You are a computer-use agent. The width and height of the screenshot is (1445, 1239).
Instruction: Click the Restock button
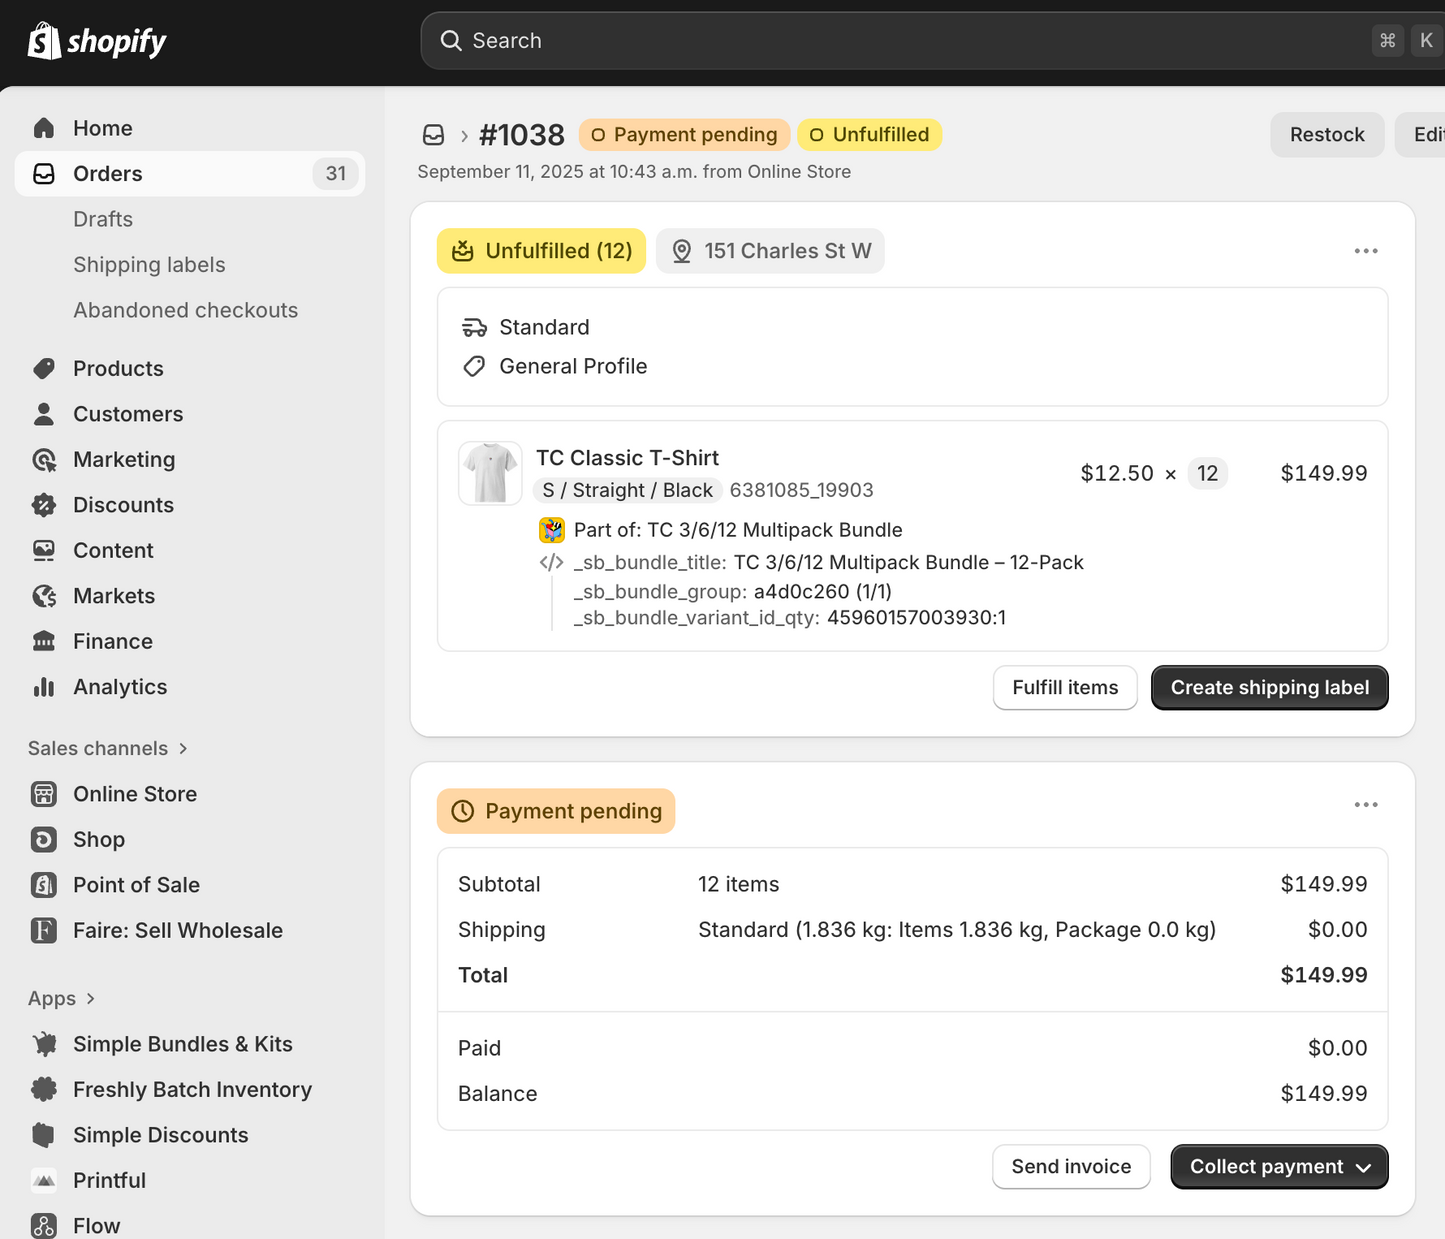pyautogui.click(x=1327, y=135)
